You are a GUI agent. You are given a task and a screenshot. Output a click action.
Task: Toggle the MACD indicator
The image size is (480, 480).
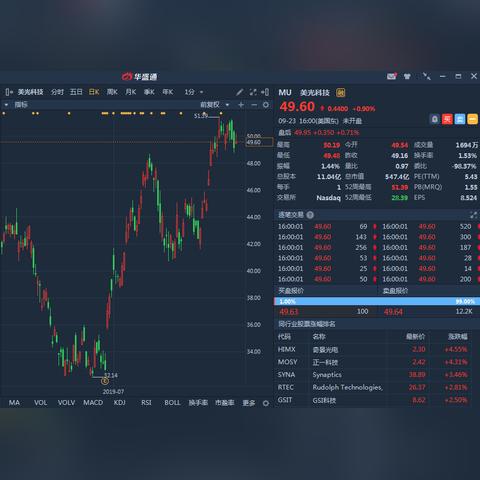[93, 403]
